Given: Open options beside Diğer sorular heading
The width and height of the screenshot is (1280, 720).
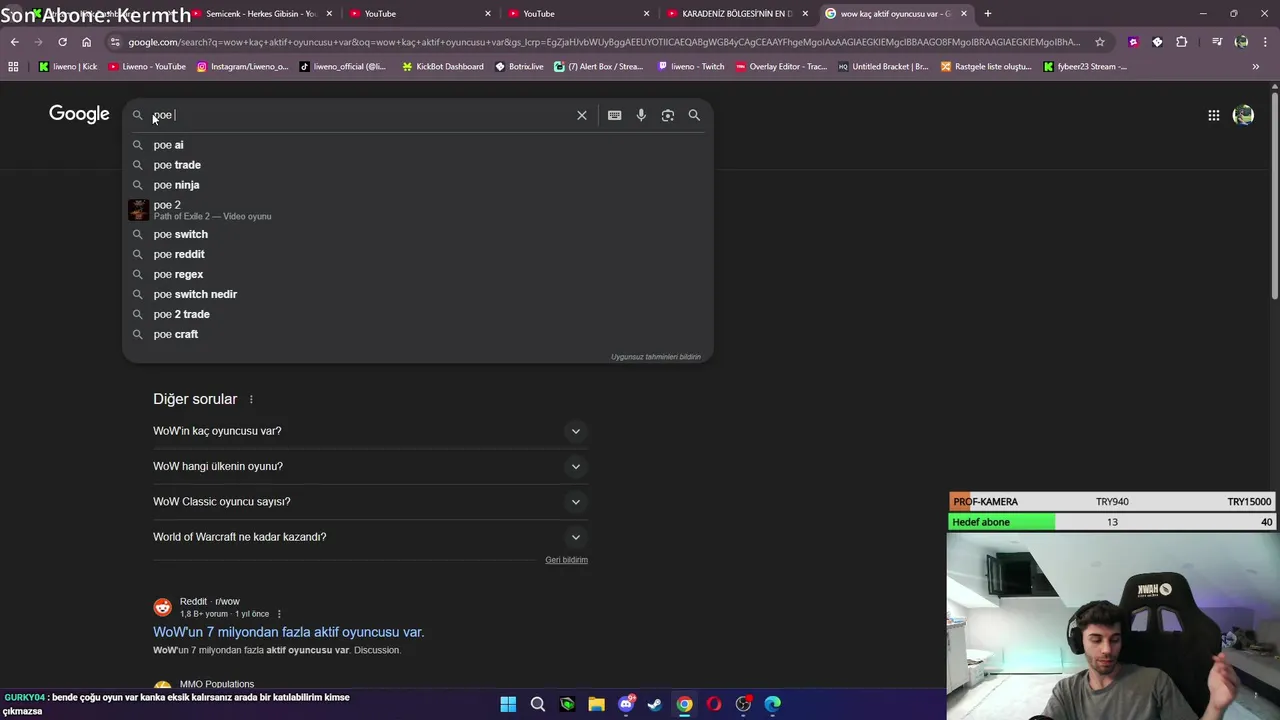Looking at the screenshot, I should coord(251,399).
